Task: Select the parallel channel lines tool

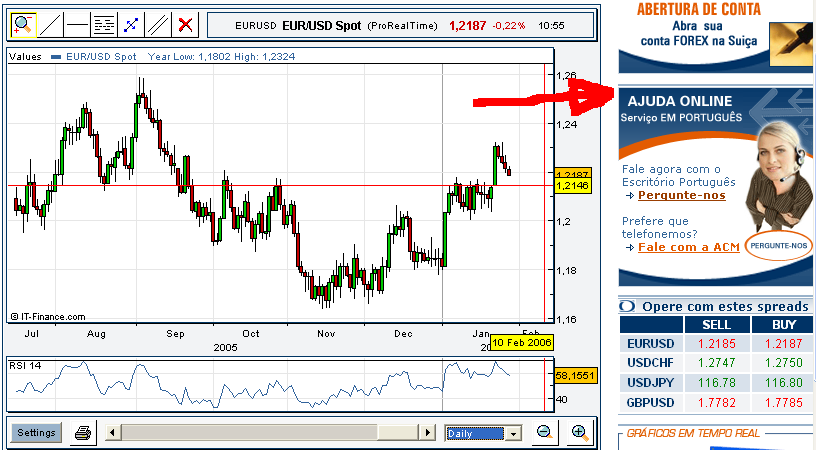Action: (158, 25)
